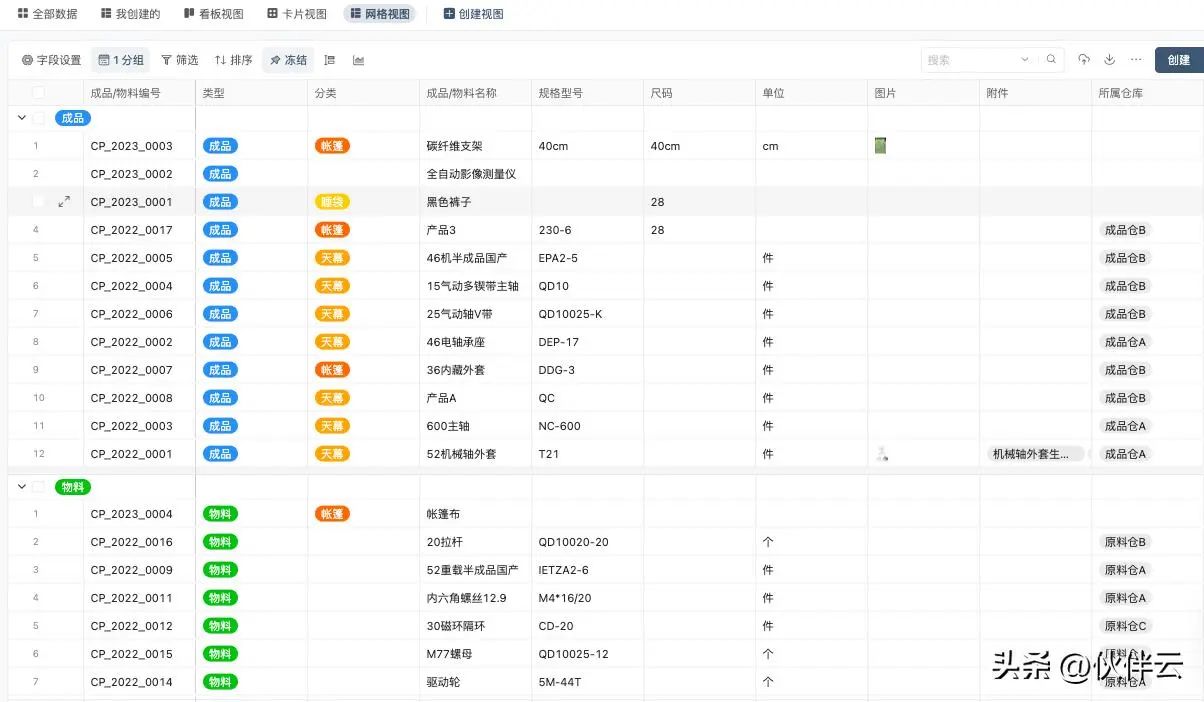Click the 创建 button
The height and width of the screenshot is (702, 1204).
[x=1178, y=60]
